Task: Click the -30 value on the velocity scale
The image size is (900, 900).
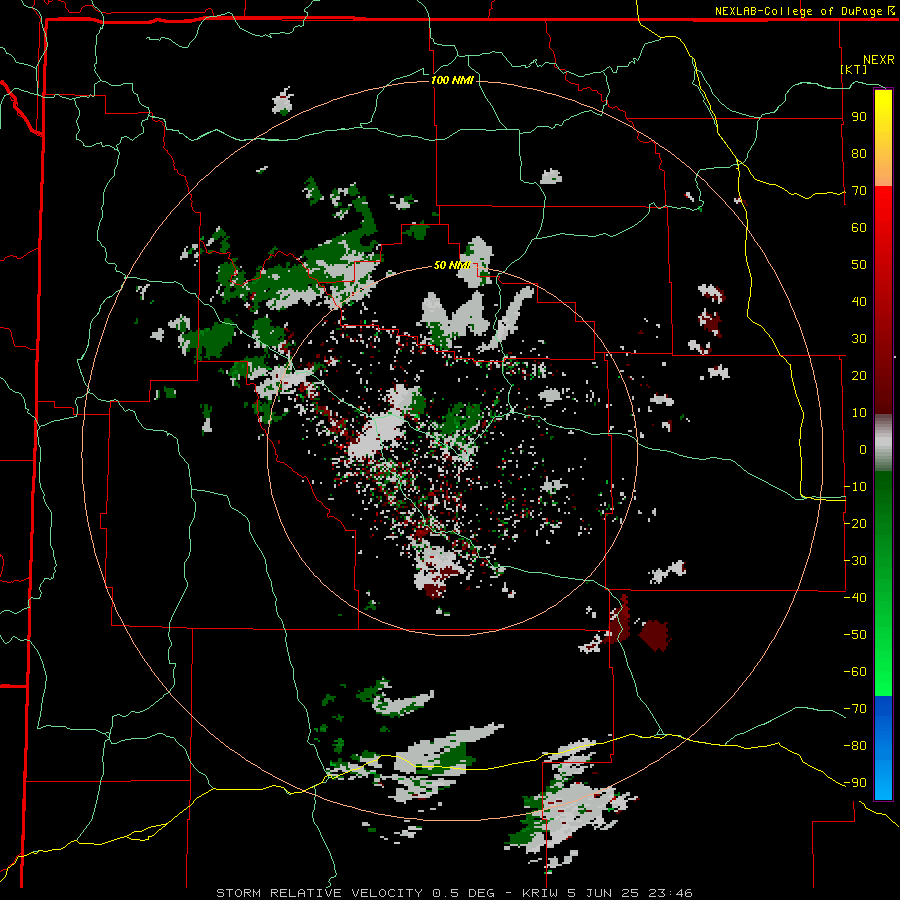Action: click(855, 561)
